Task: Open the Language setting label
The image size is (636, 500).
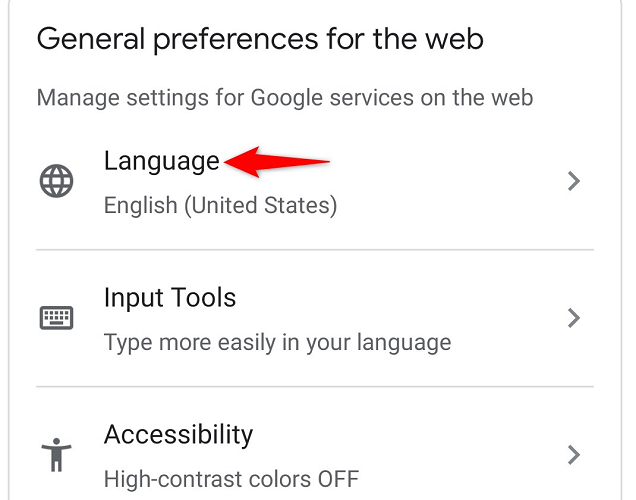Action: click(161, 161)
